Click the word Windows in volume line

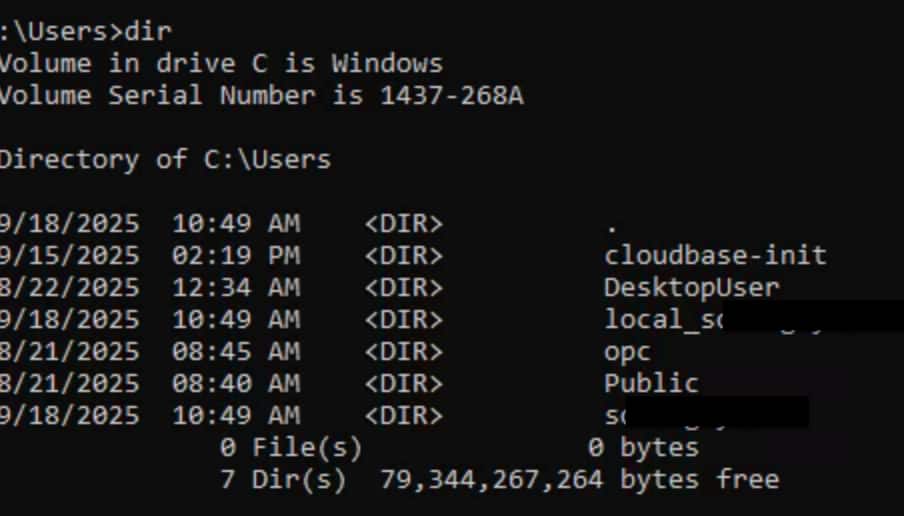387,63
